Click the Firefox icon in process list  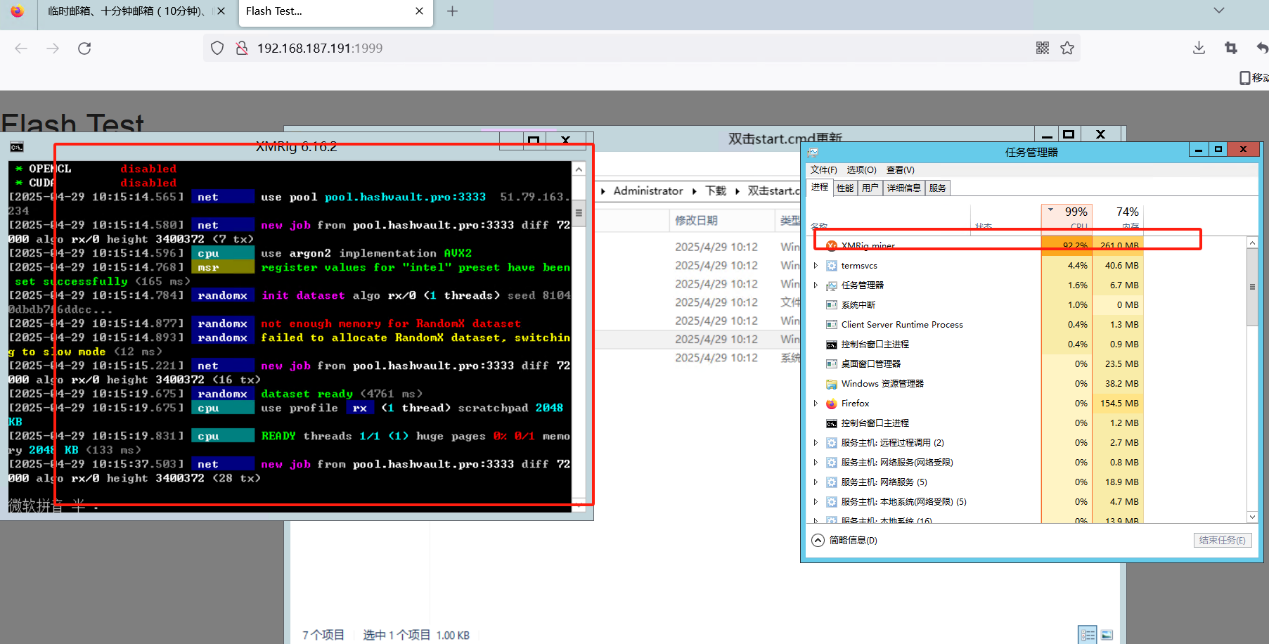[831, 403]
